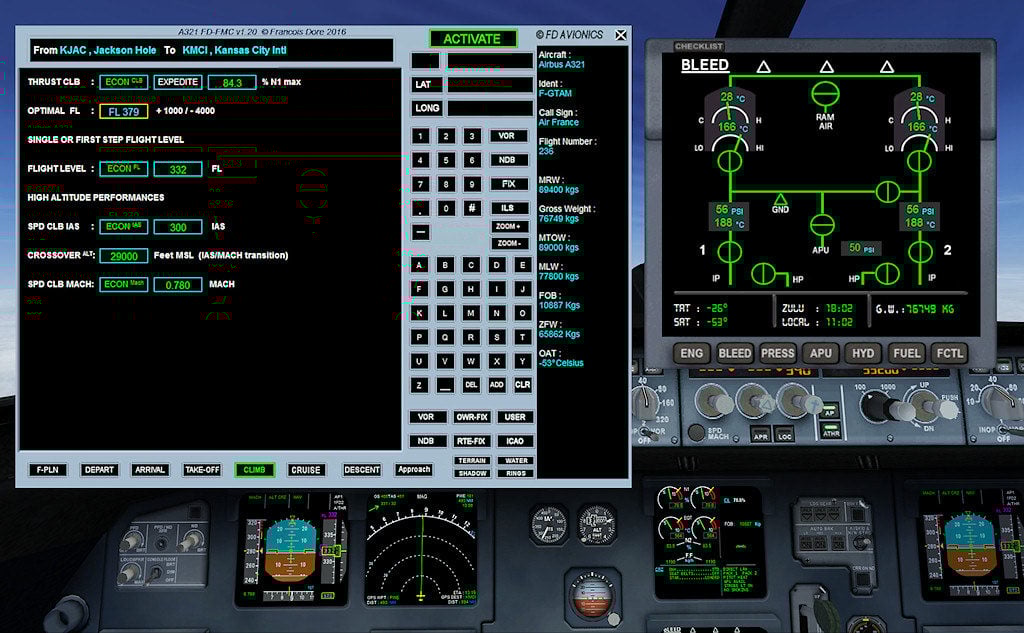Click the RTE-FIX button
Image resolution: width=1024 pixels, height=633 pixels.
[472, 442]
